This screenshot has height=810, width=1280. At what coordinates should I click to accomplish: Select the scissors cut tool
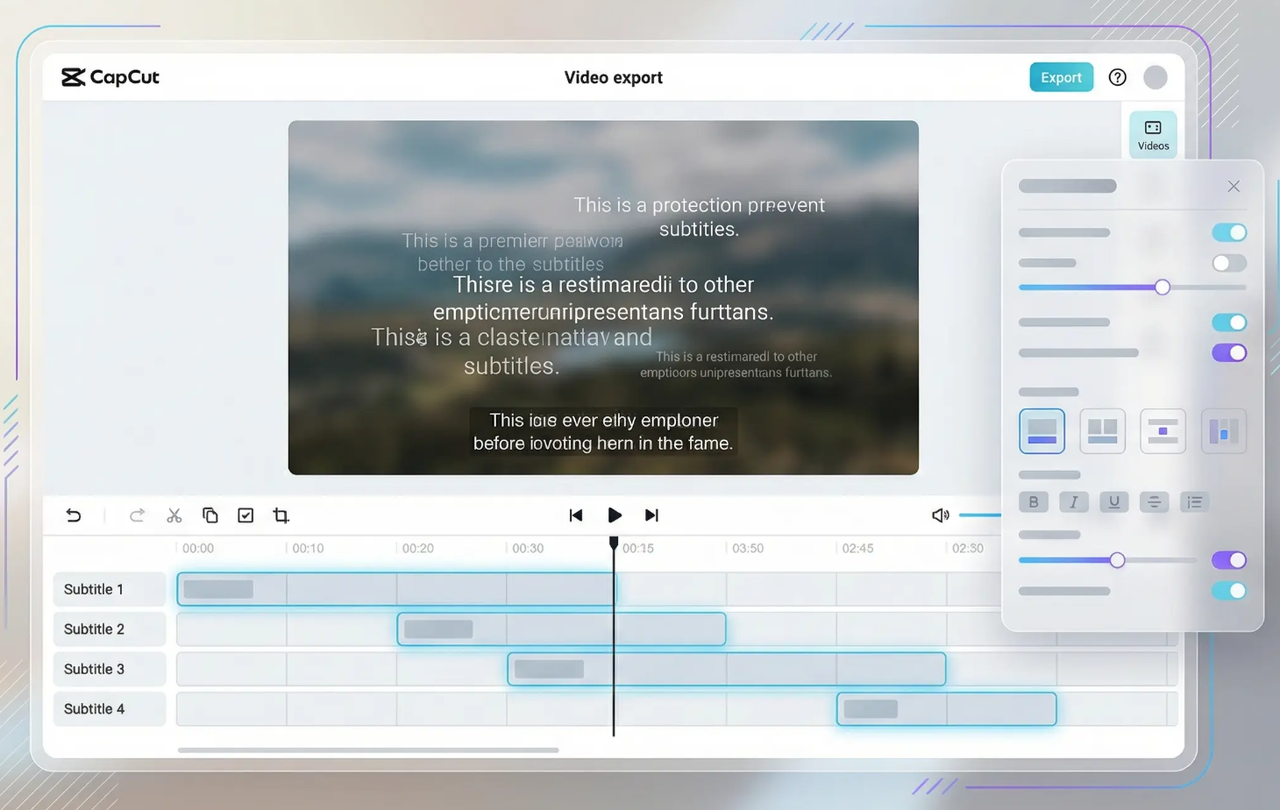tap(174, 515)
